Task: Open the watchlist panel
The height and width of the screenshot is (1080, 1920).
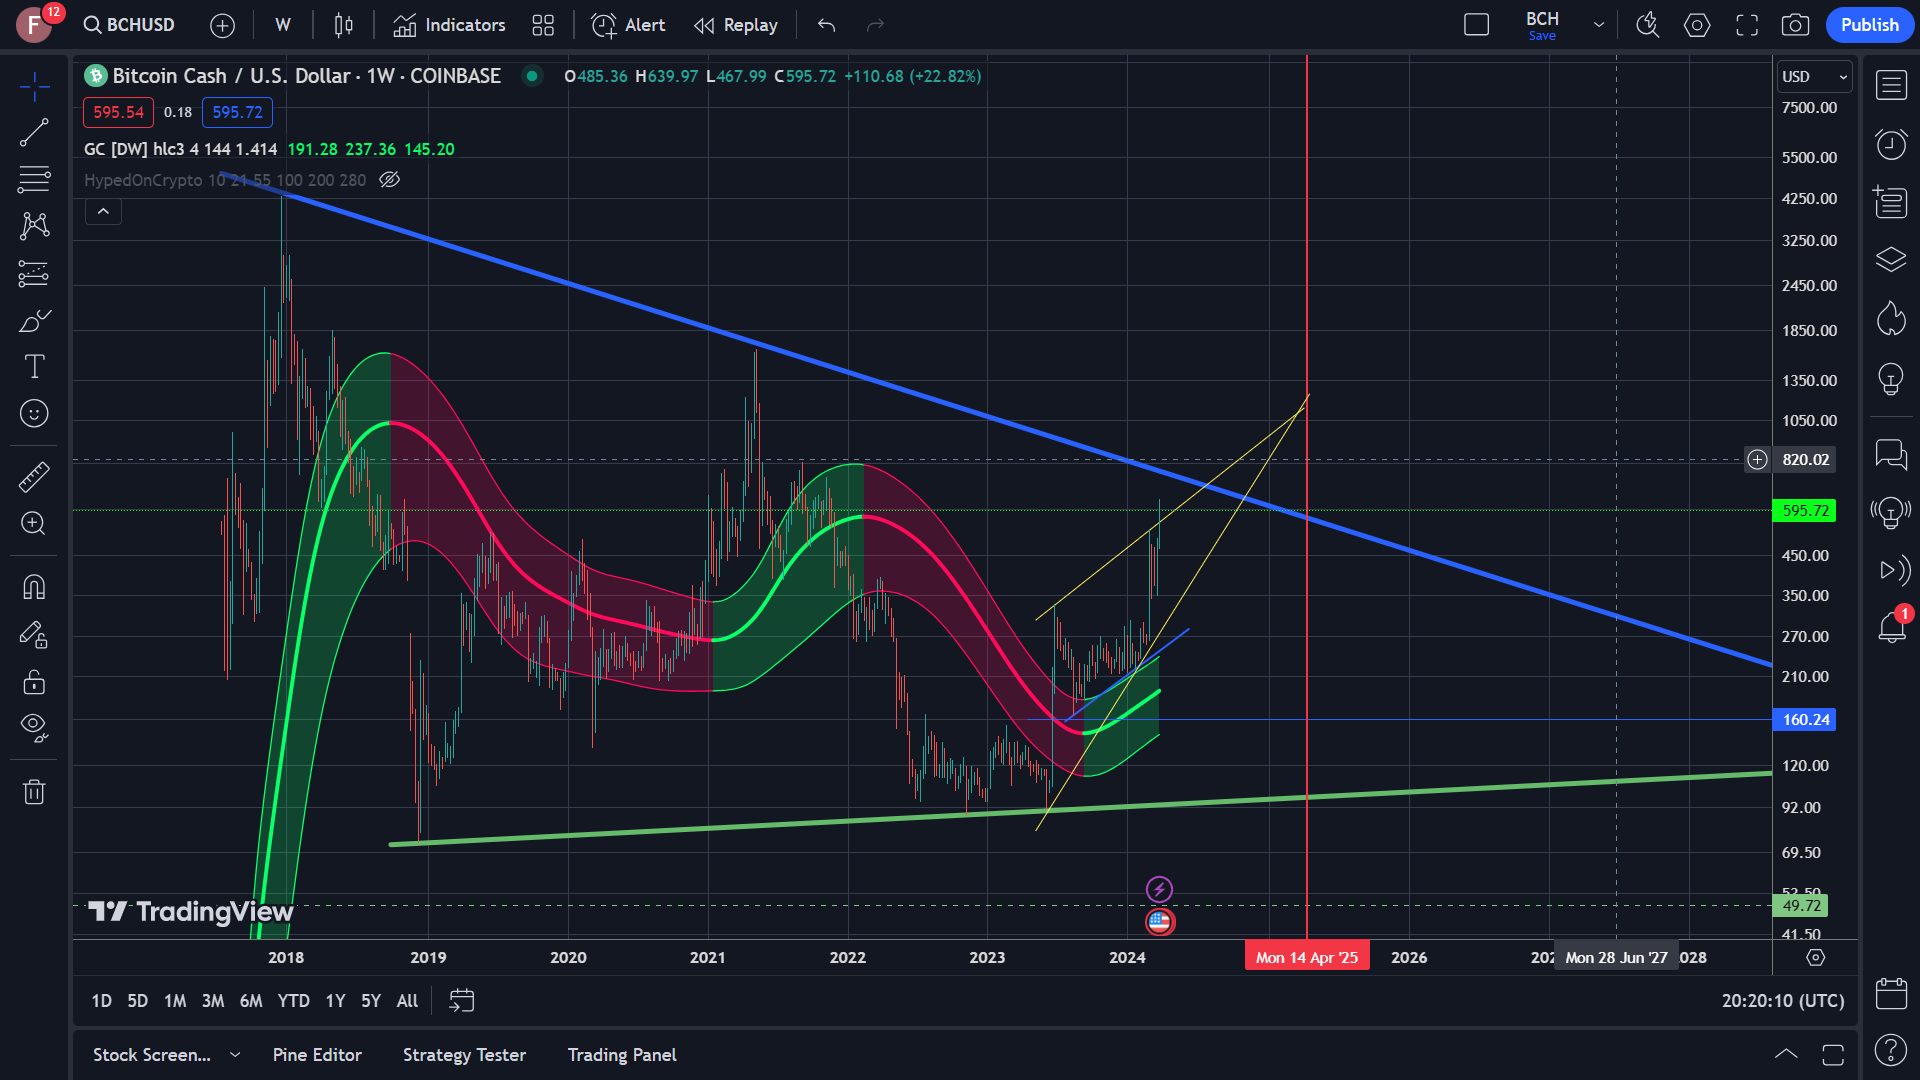Action: coord(1891,86)
